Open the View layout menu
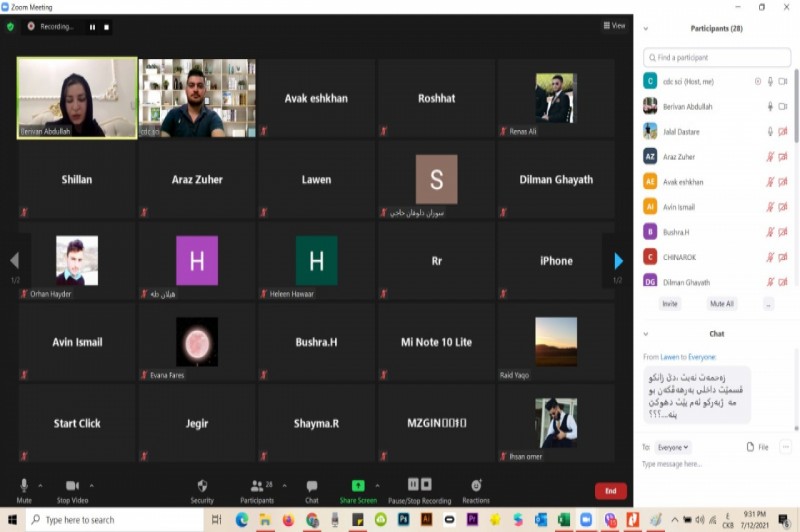 (x=614, y=26)
